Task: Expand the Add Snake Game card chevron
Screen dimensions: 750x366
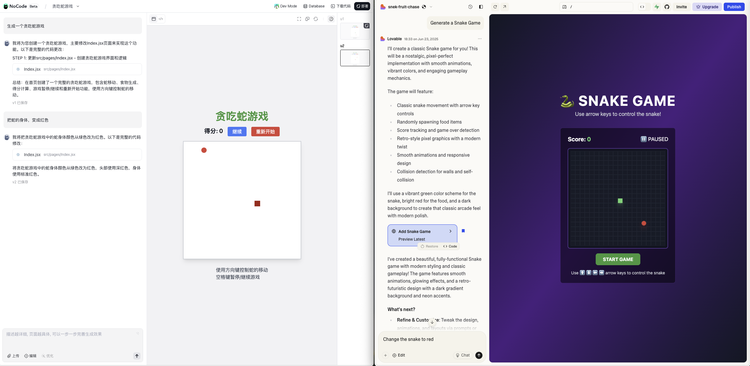Action: tap(450, 231)
